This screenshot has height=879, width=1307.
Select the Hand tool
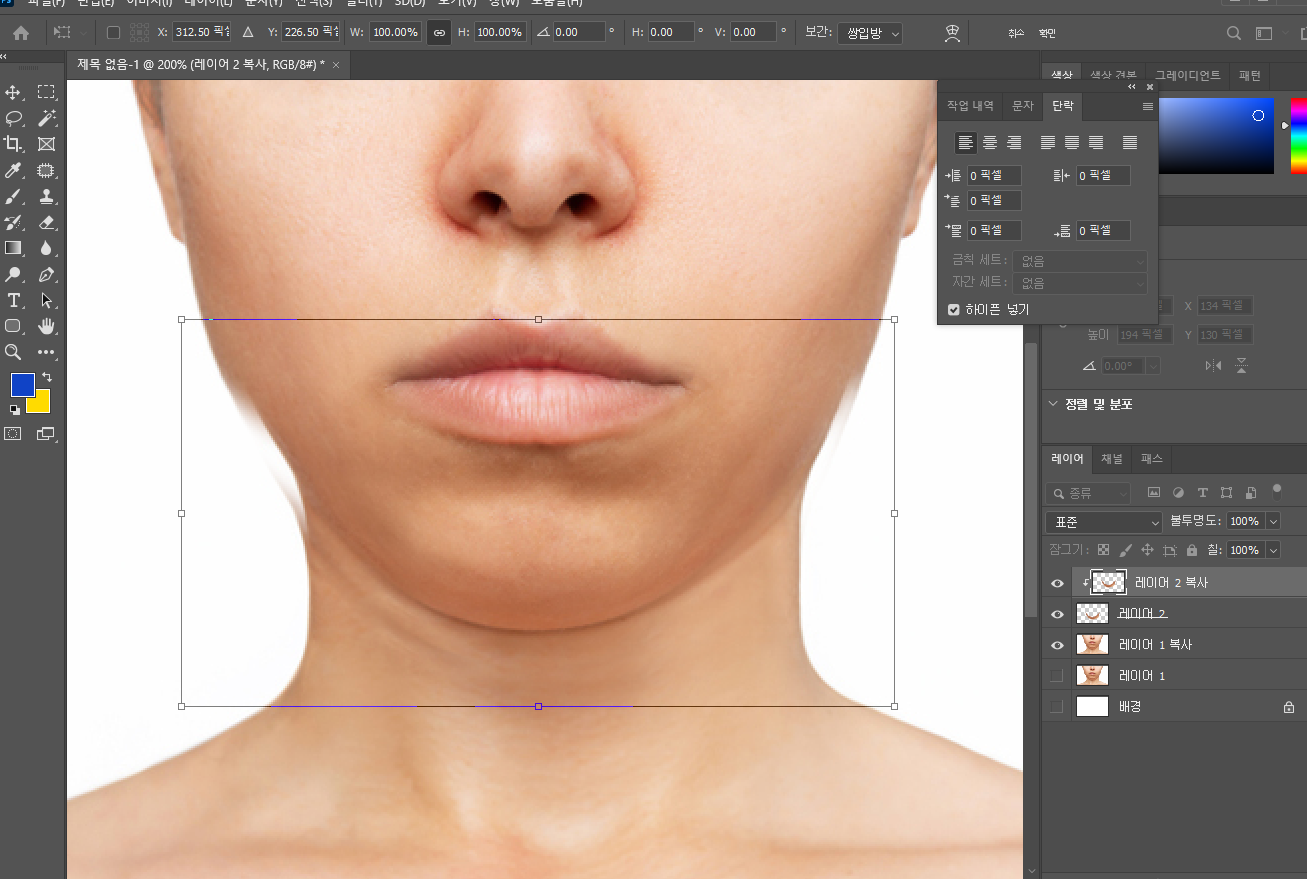(46, 326)
